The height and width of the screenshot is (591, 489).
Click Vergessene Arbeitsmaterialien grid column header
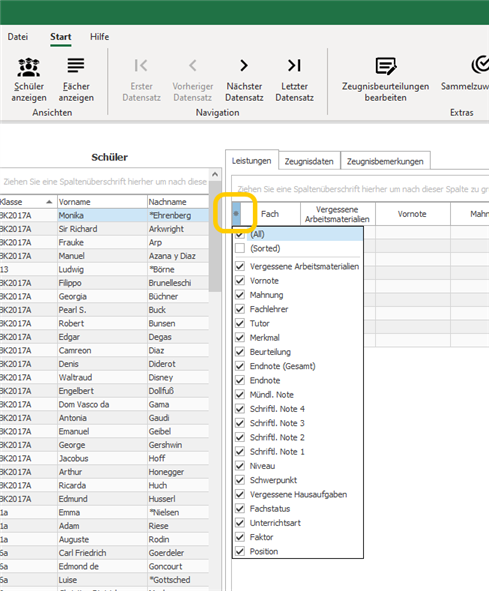(x=337, y=214)
